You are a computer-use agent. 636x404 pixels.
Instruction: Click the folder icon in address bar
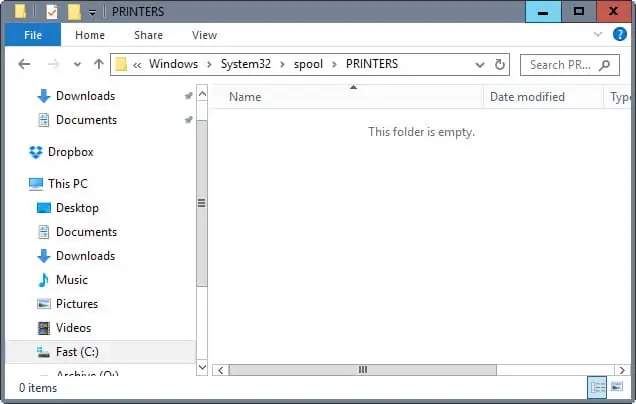tap(121, 64)
